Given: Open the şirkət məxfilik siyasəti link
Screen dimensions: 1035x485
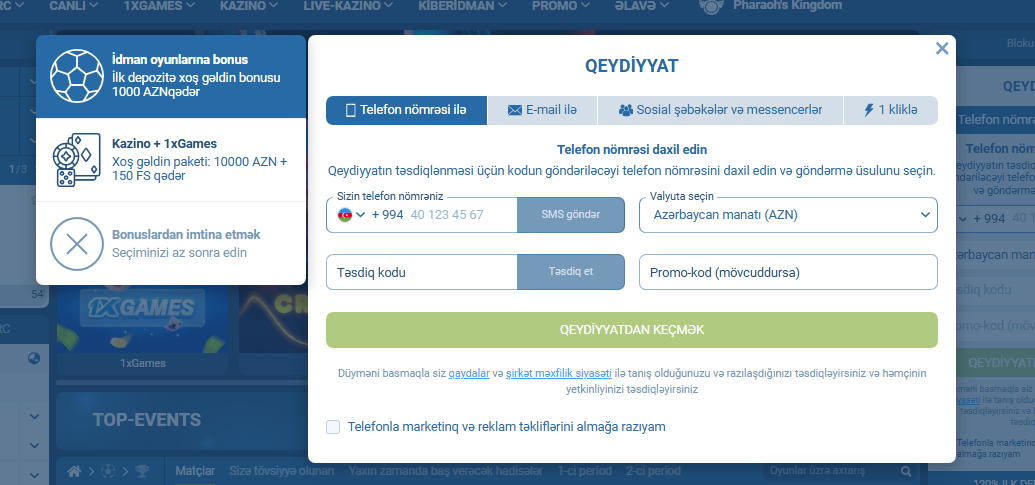Looking at the screenshot, I should [x=559, y=374].
